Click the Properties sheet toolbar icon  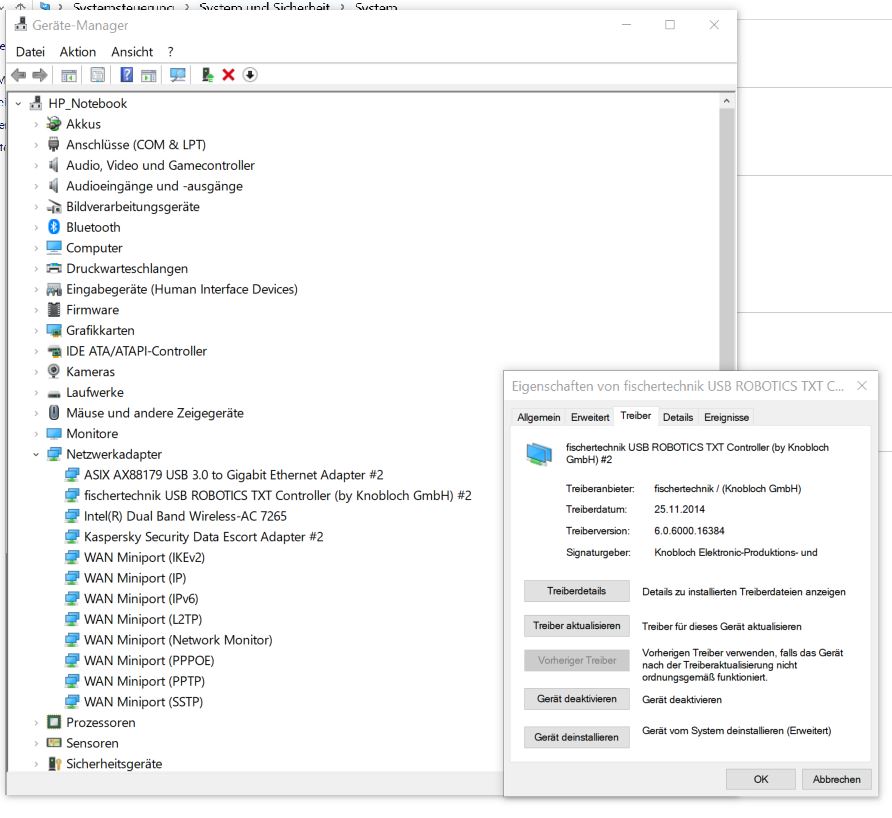97,75
